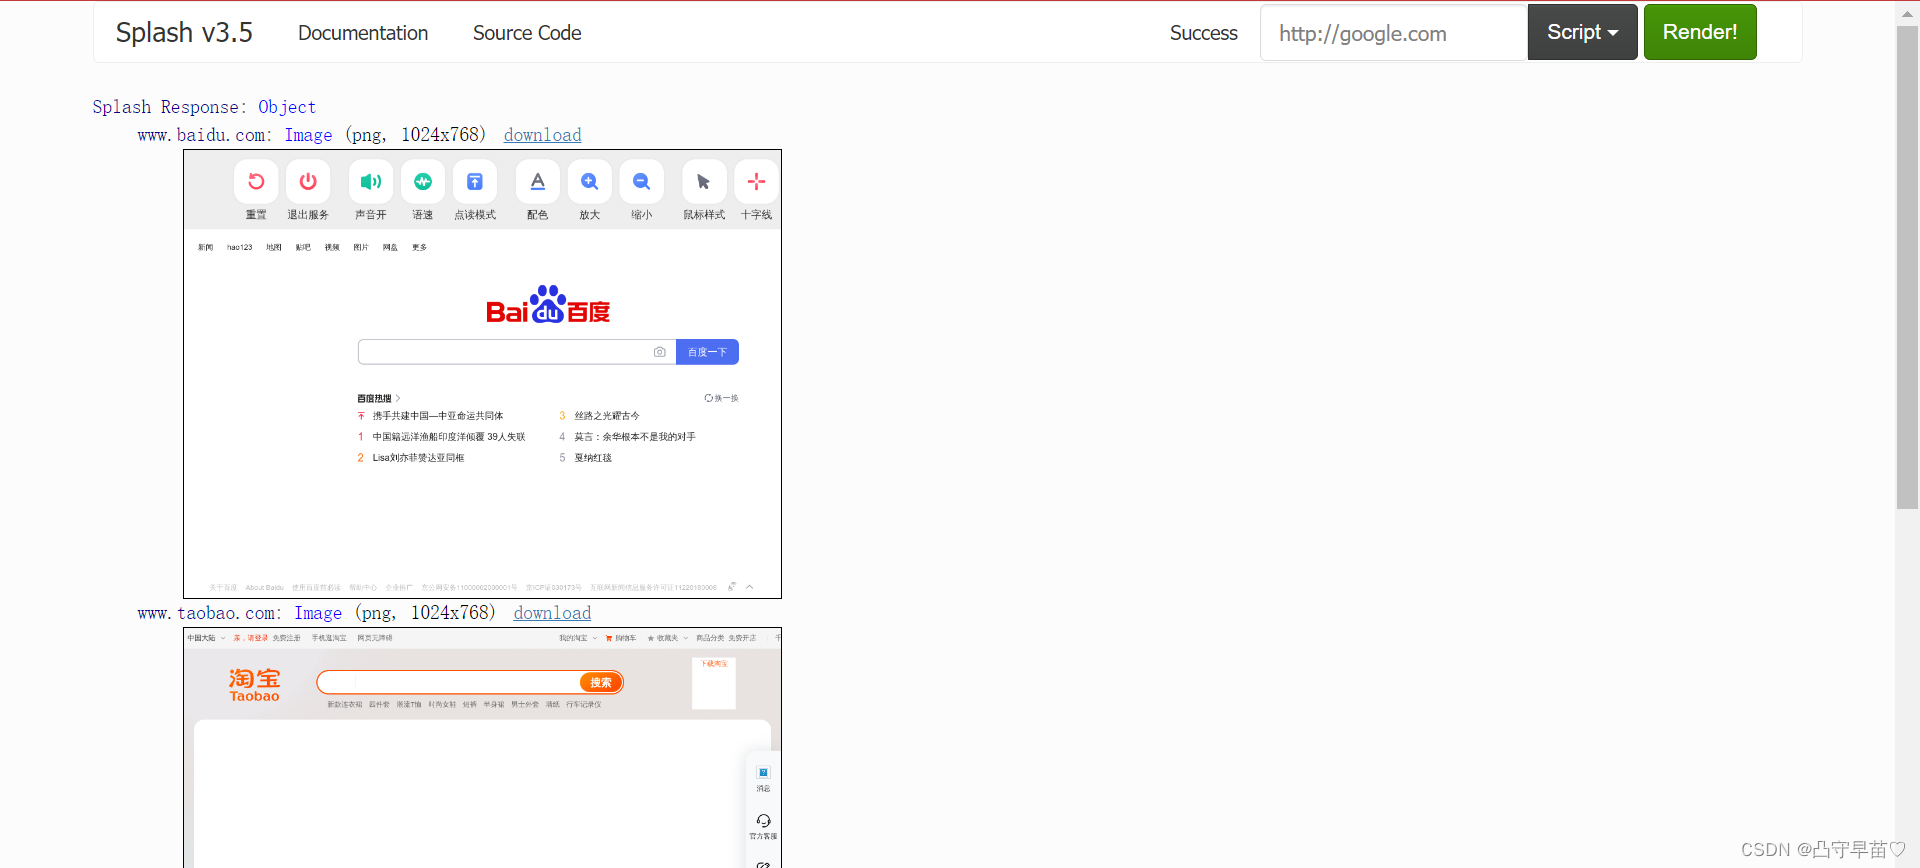Click the page vertical scrollbar thumb
1920x868 pixels.
tap(1907, 267)
